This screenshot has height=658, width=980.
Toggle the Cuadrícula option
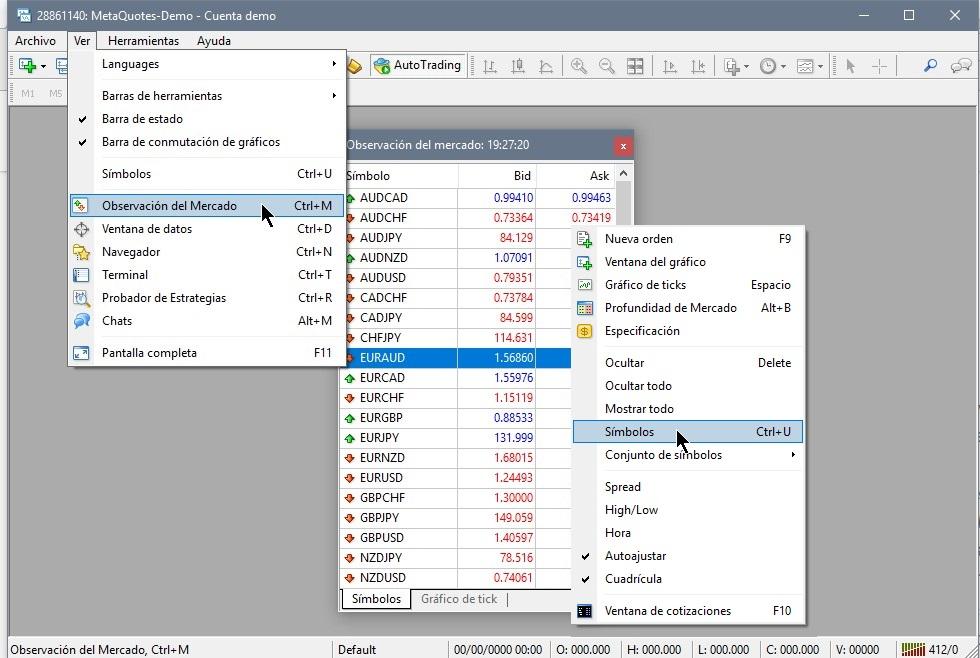[688, 579]
